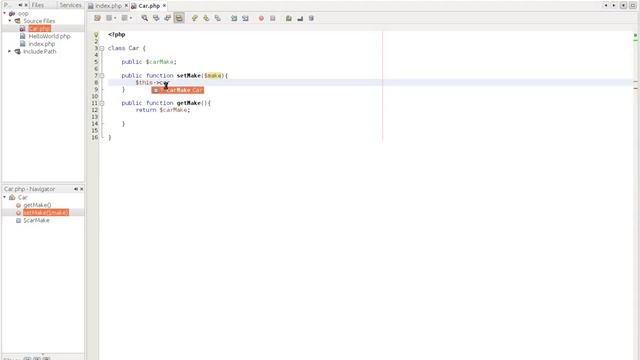640x360 pixels.
Task: Choose carMake from the autocomplete popup
Action: tap(178, 90)
